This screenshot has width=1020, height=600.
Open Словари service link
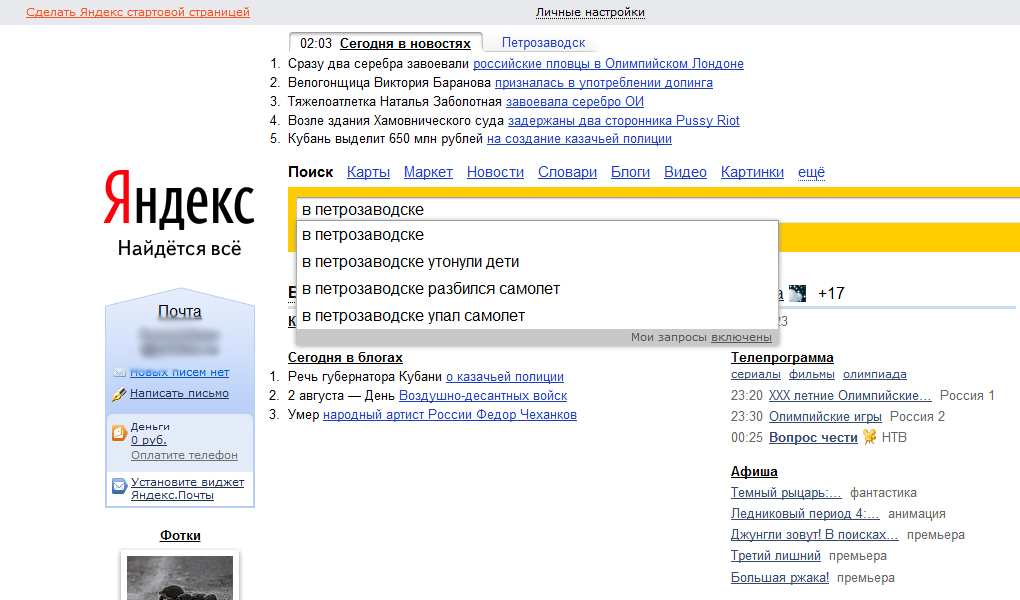tap(567, 172)
